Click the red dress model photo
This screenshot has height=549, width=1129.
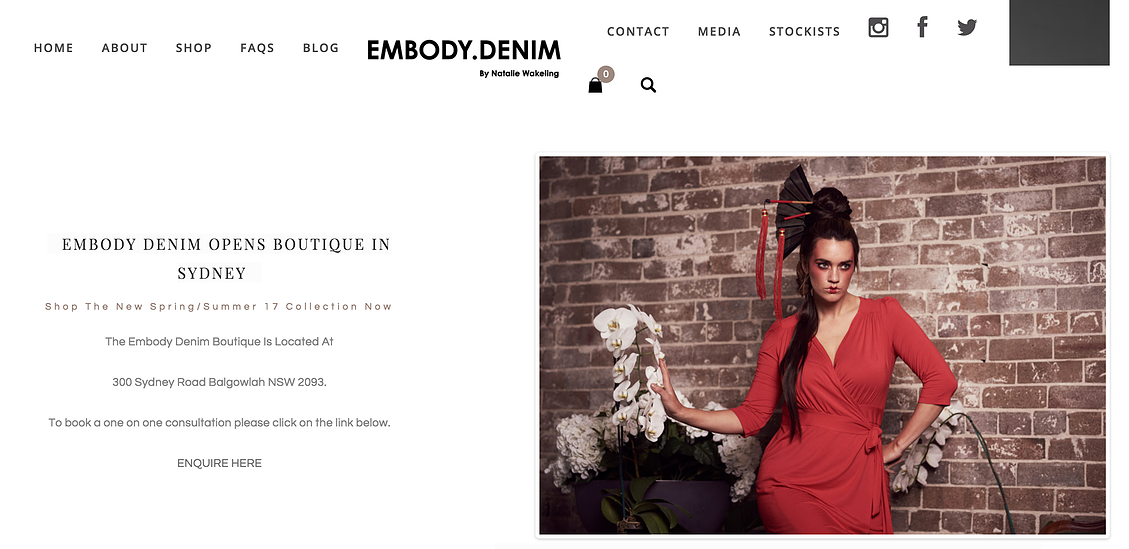[x=822, y=345]
